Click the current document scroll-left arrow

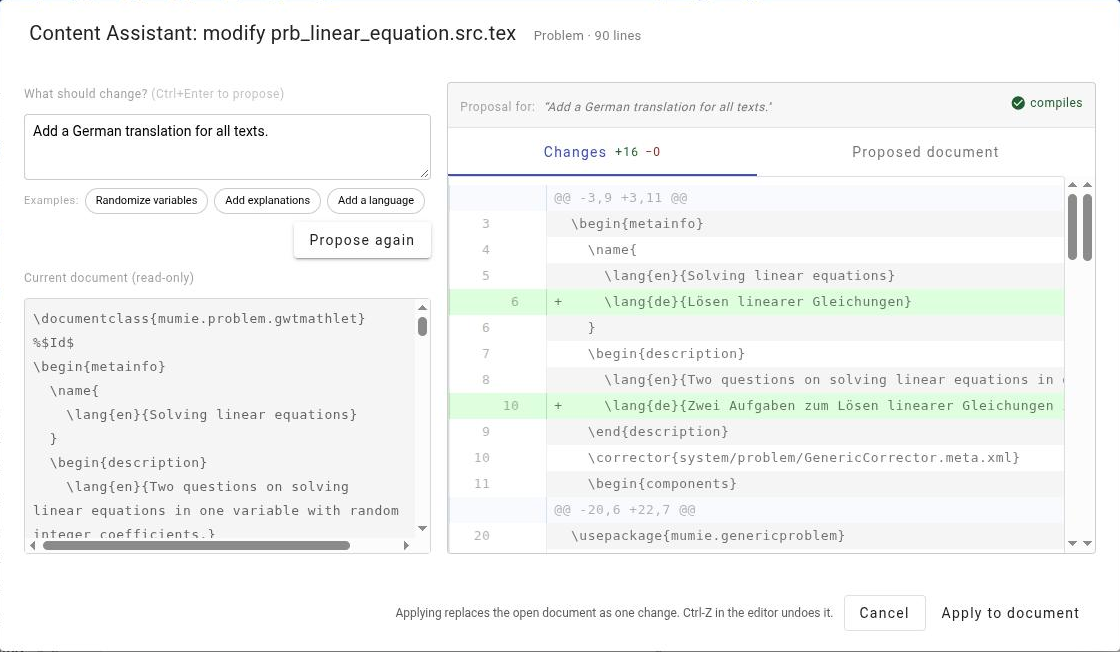pos(32,546)
